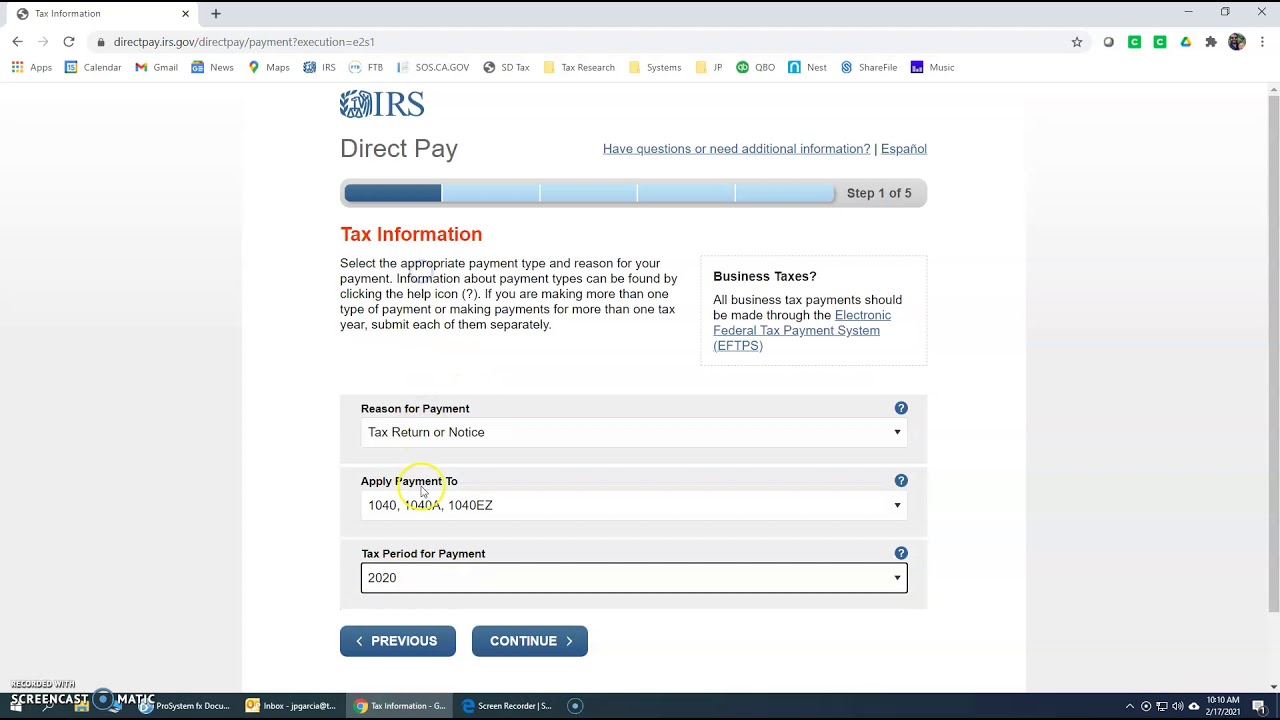
Task: Close the Tax Information tab
Action: point(185,14)
